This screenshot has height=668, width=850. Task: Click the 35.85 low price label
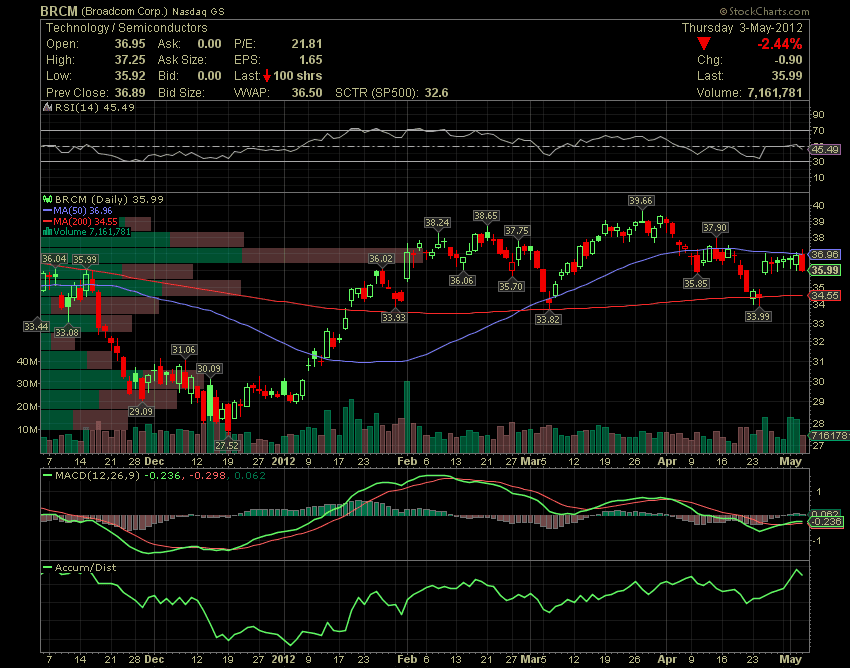click(x=696, y=283)
